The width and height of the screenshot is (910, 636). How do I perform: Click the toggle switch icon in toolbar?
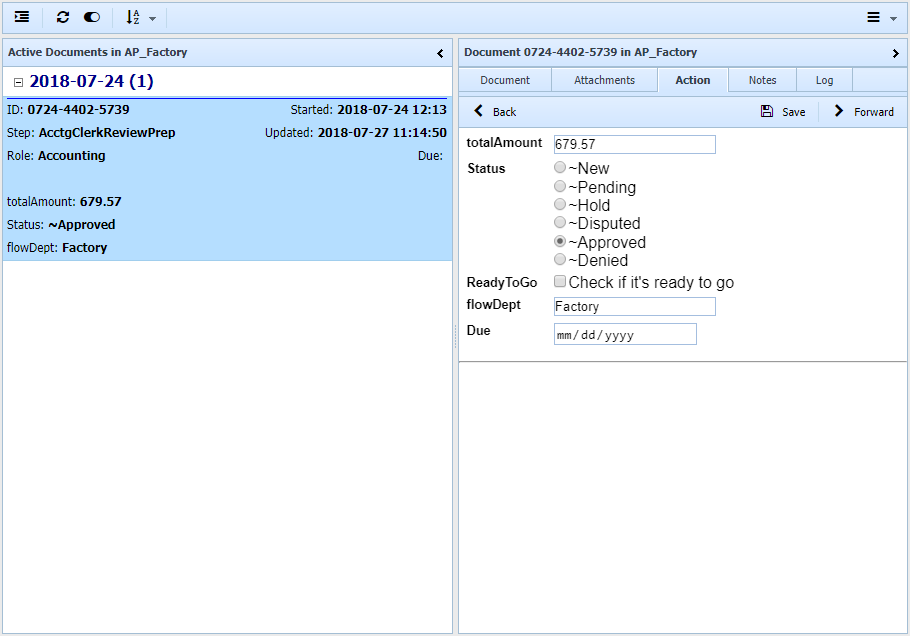pos(92,17)
